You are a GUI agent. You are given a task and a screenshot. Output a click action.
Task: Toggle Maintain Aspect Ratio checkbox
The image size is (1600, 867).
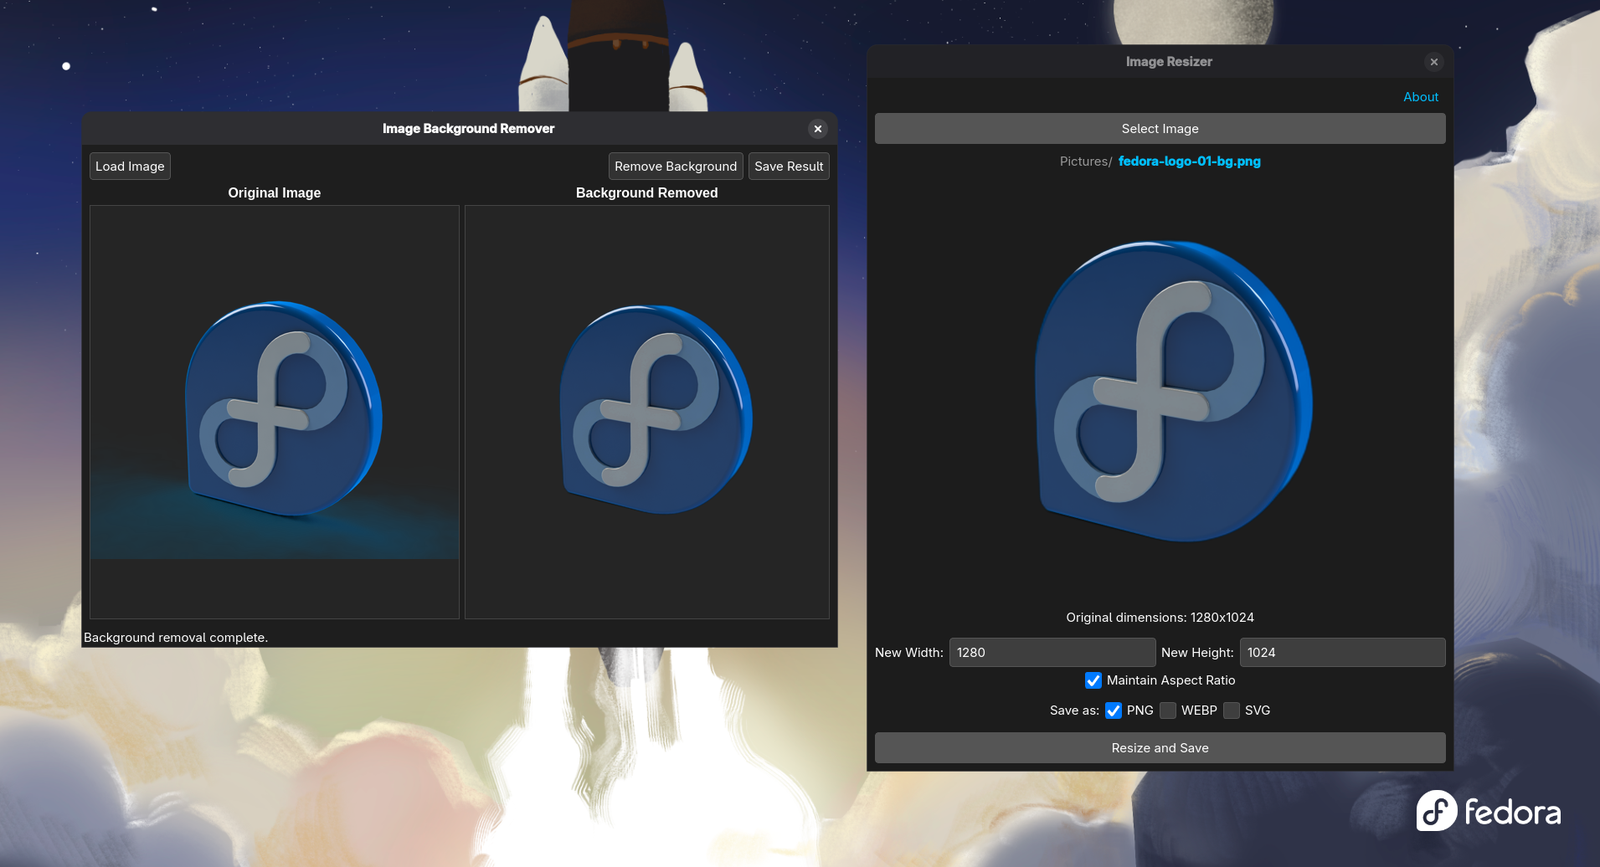point(1093,680)
